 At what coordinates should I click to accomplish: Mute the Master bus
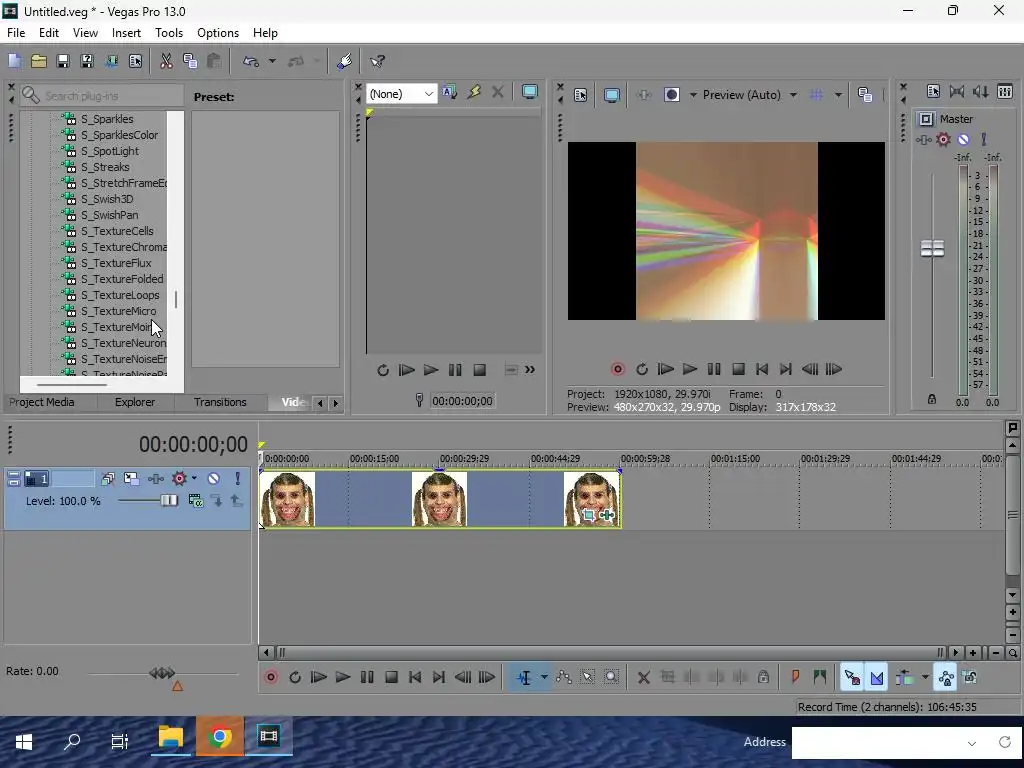(x=963, y=139)
